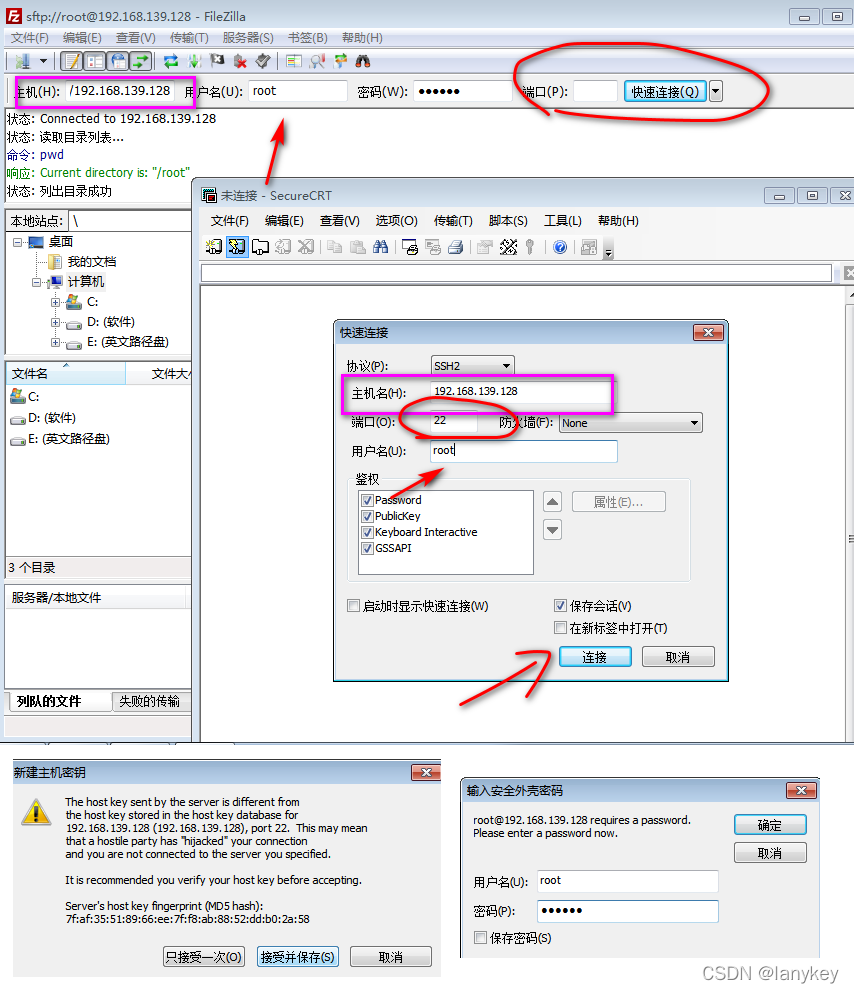Toggle GSSAPI authentication checkbox
The width and height of the screenshot is (854, 993).
pyautogui.click(x=367, y=548)
